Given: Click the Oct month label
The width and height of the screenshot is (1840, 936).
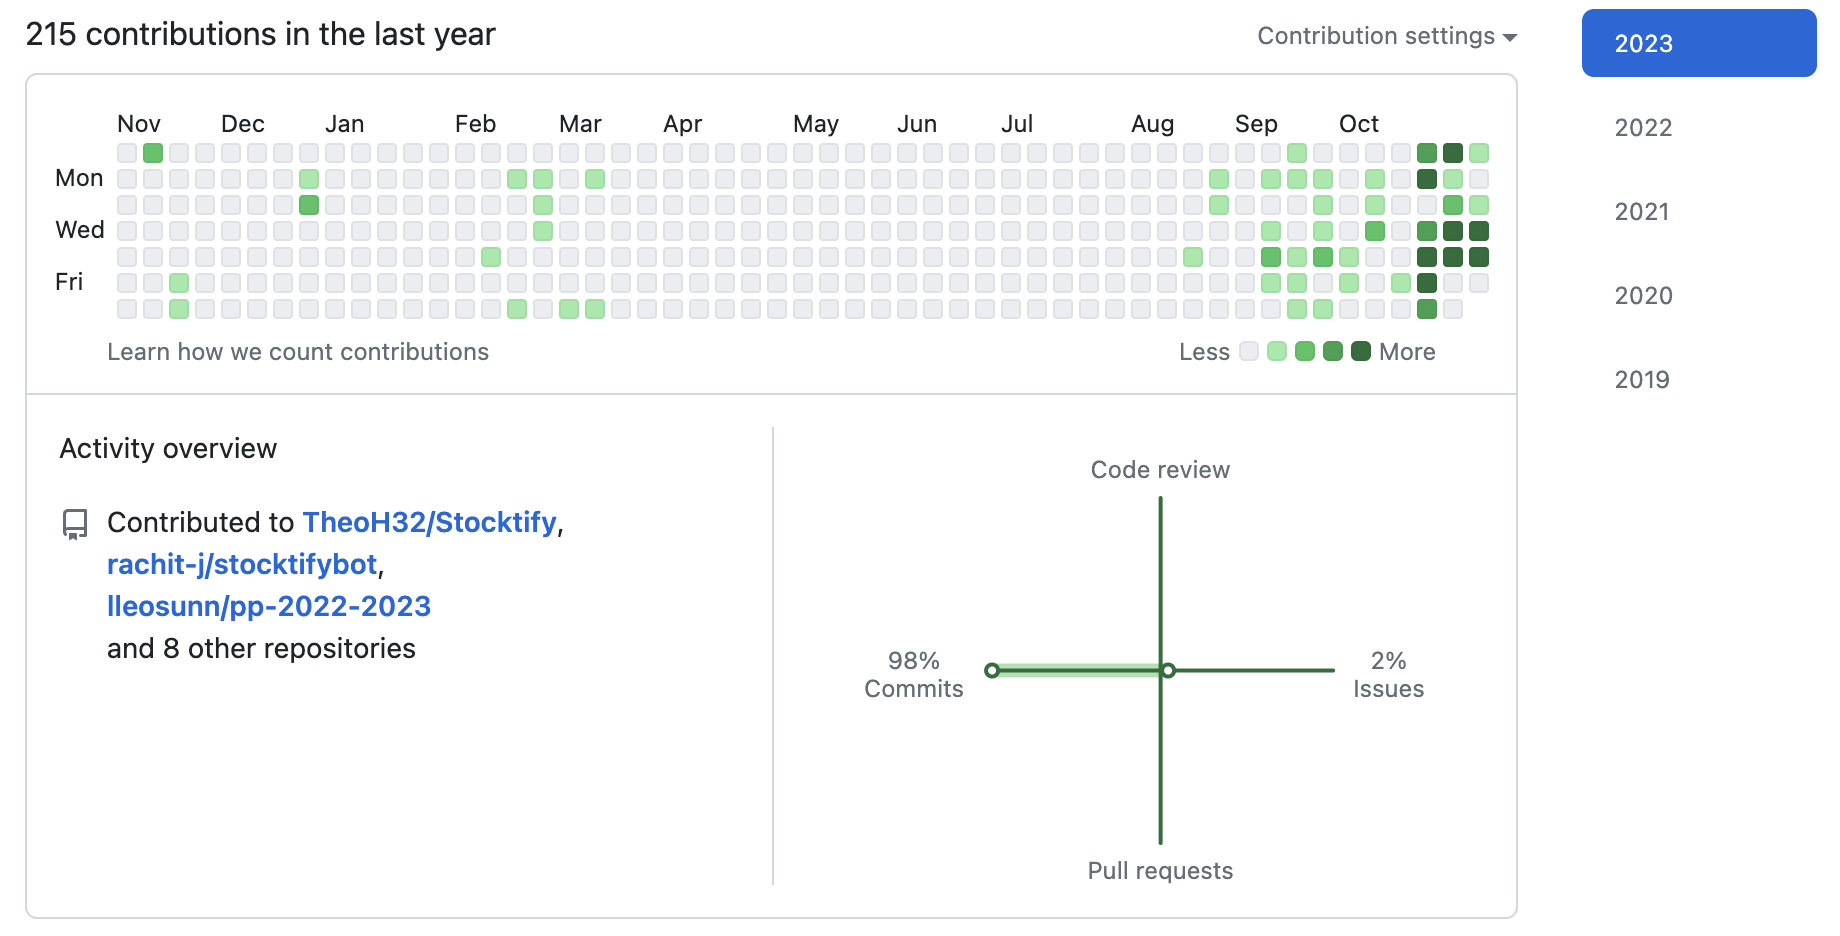Looking at the screenshot, I should (1359, 124).
